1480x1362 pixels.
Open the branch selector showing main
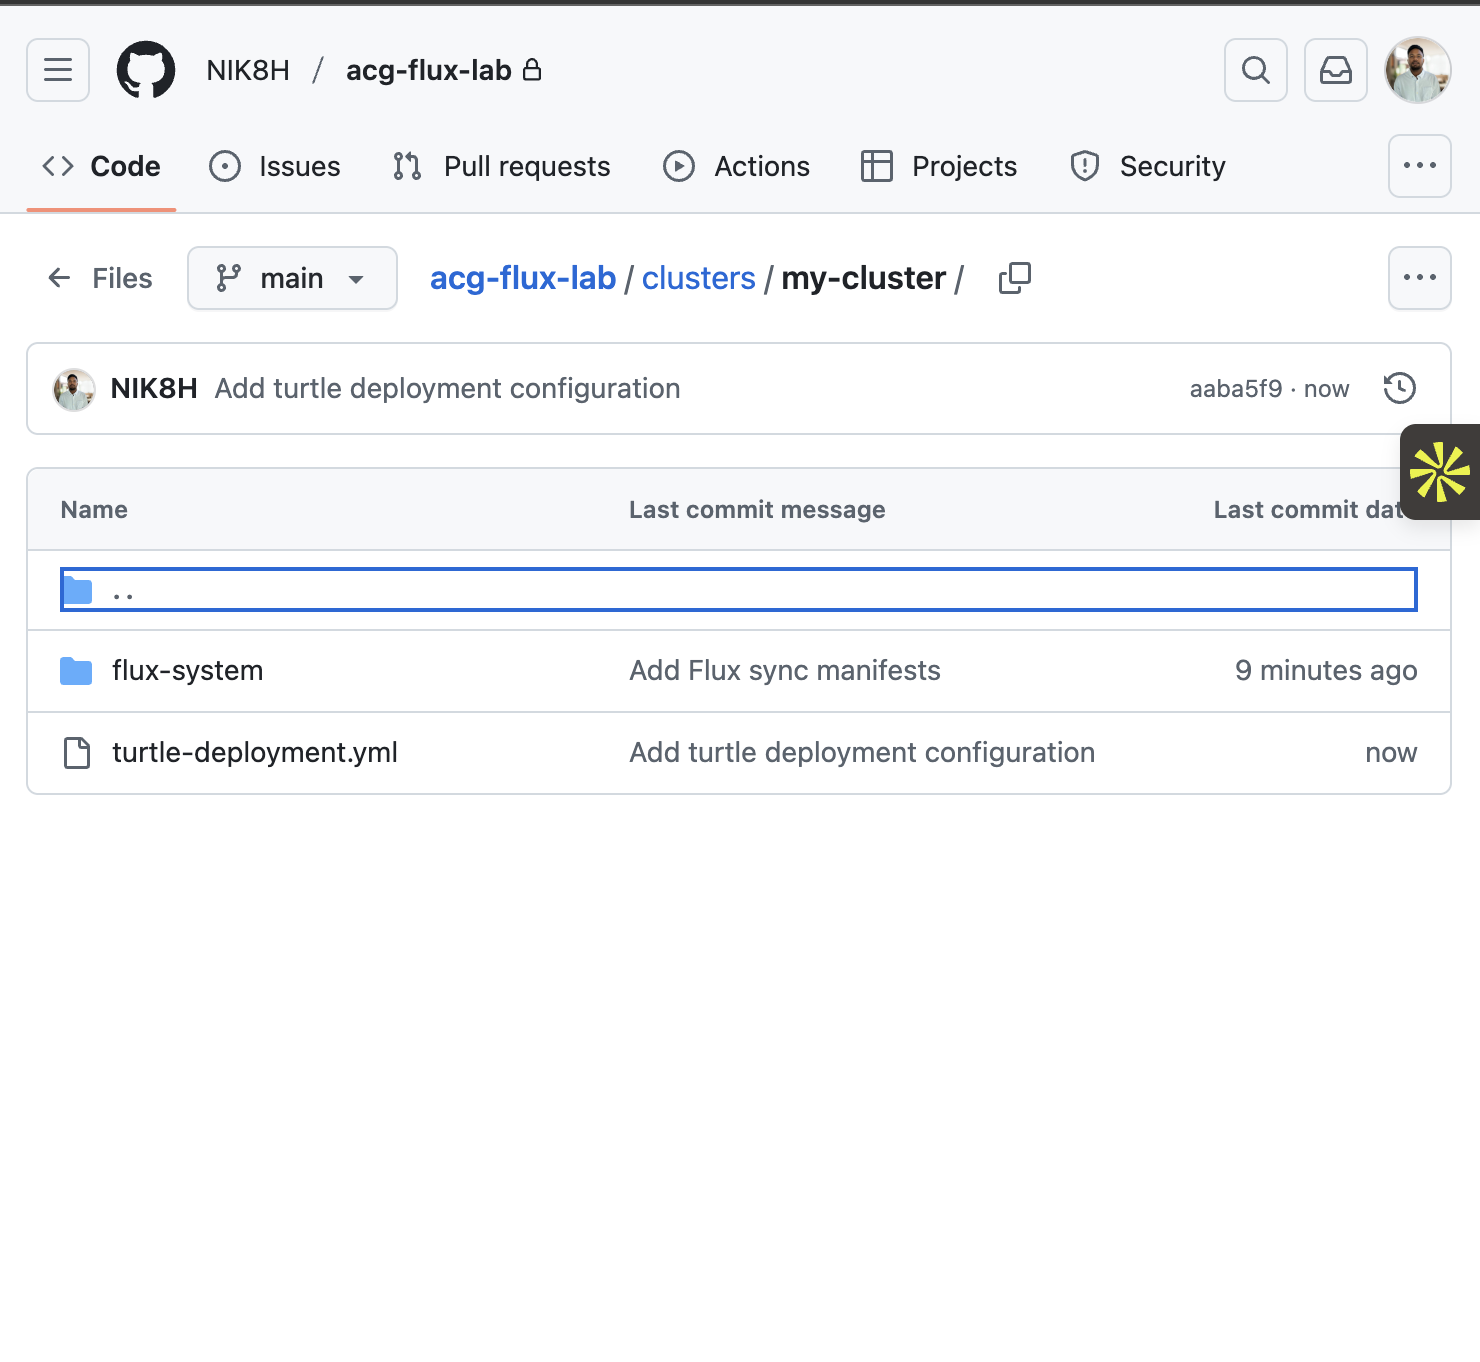291,278
